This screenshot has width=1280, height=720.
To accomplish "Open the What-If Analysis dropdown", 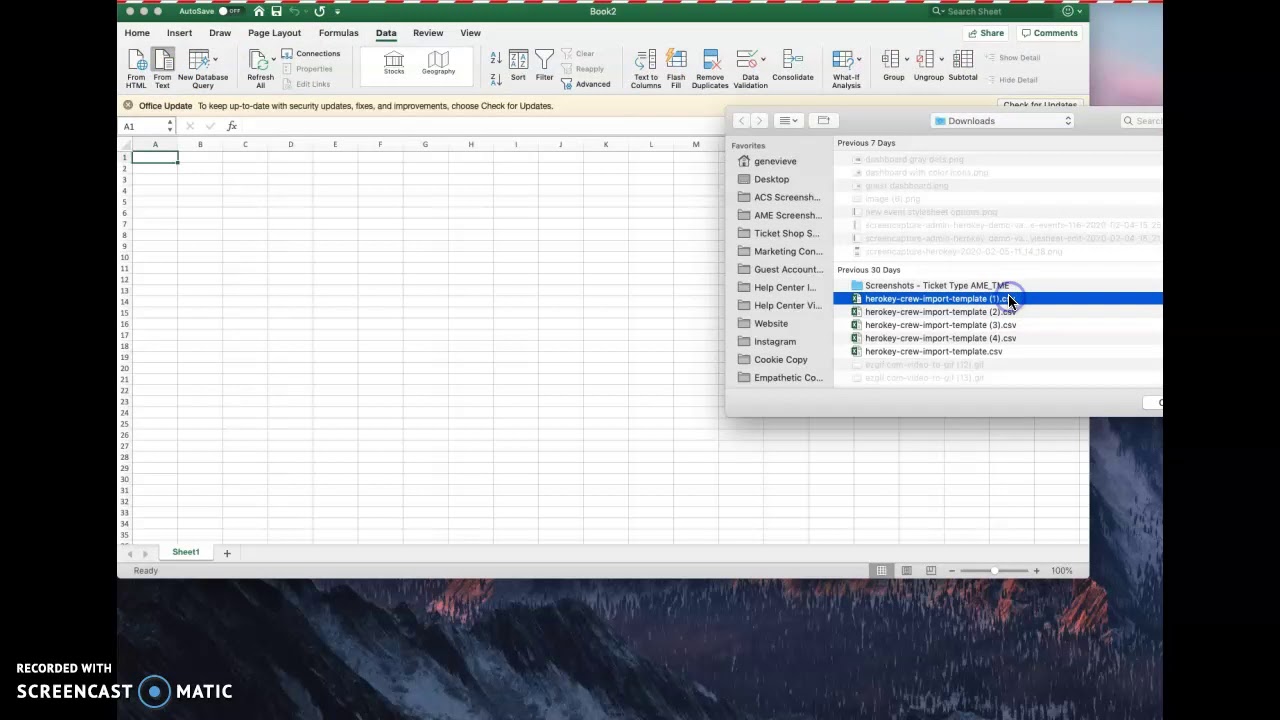I will 846,68.
